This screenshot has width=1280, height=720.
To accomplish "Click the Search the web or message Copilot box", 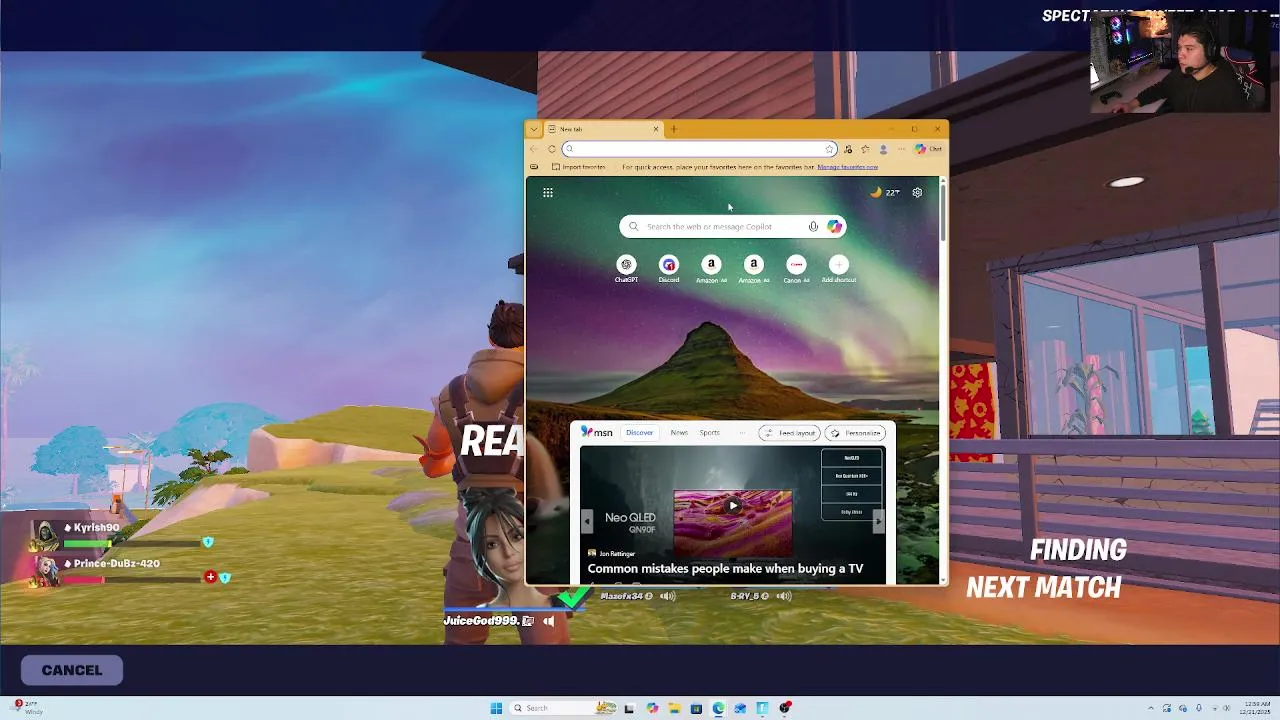I will pos(732,227).
